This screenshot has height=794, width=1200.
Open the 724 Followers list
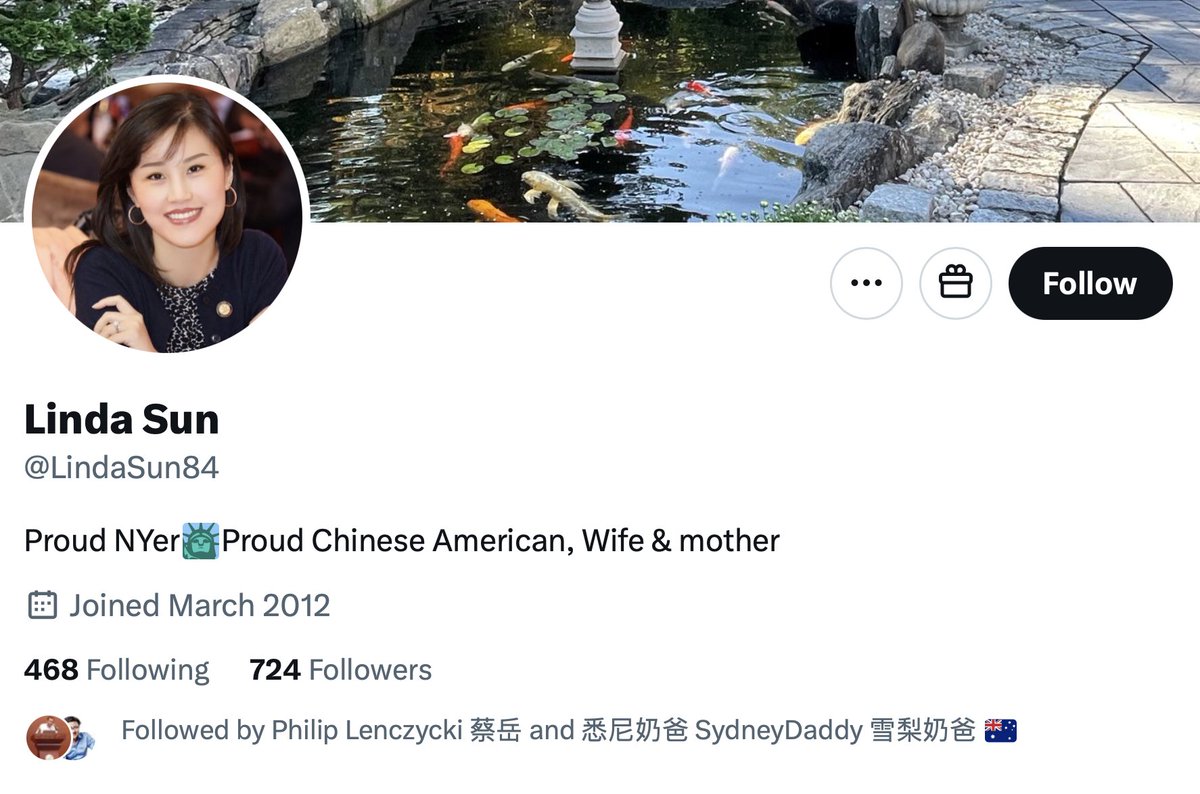341,669
